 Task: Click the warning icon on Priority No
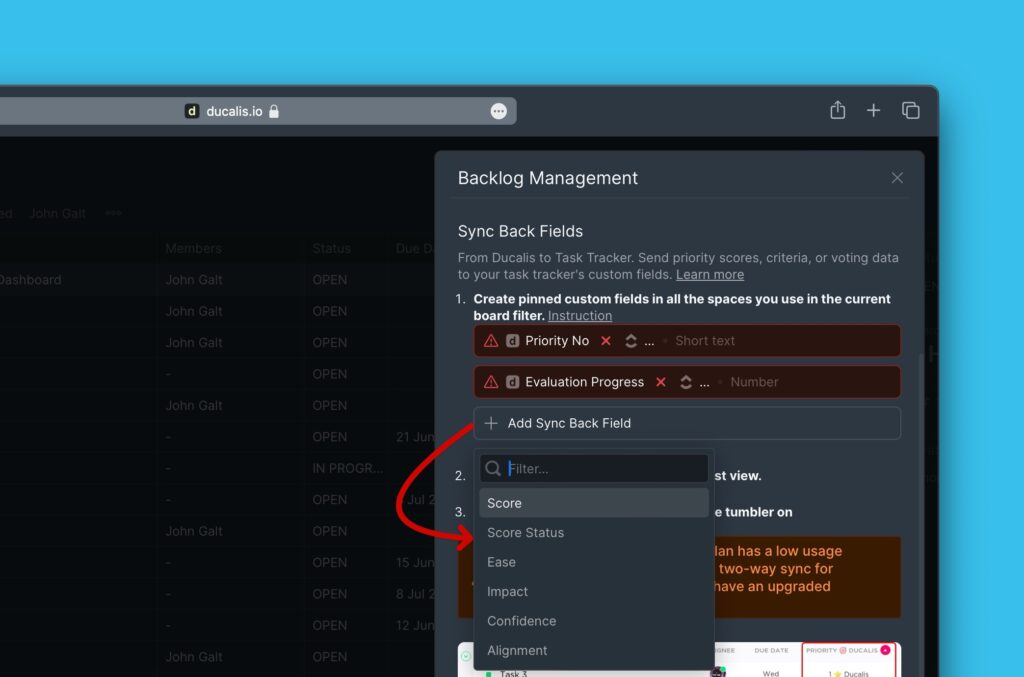(491, 341)
